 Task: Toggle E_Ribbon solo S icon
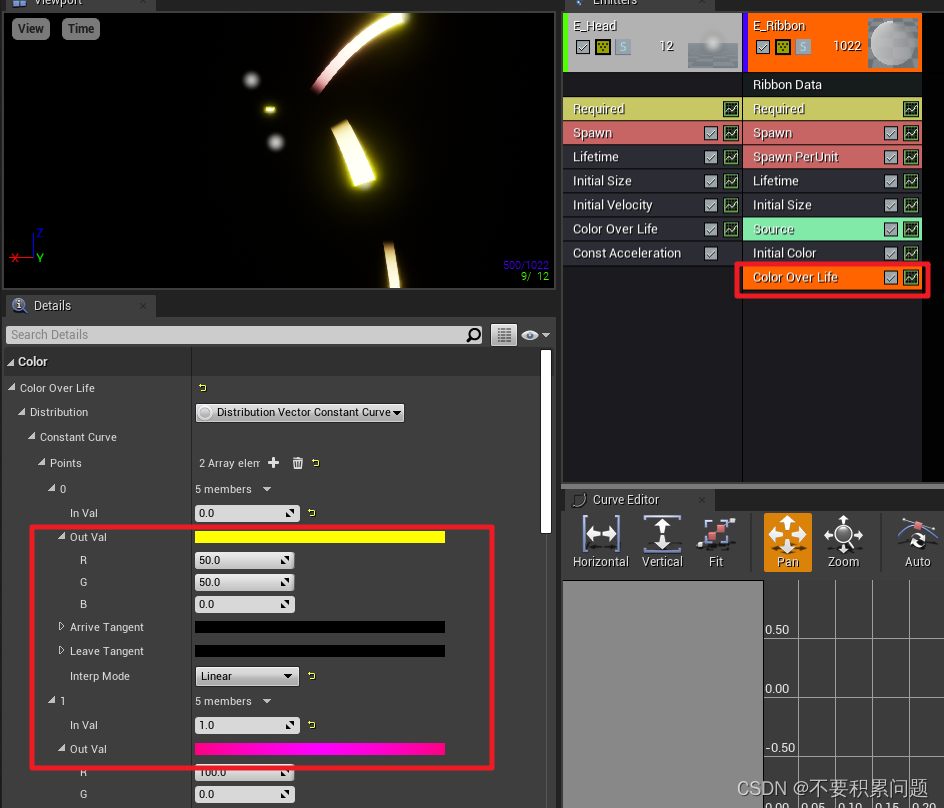803,46
